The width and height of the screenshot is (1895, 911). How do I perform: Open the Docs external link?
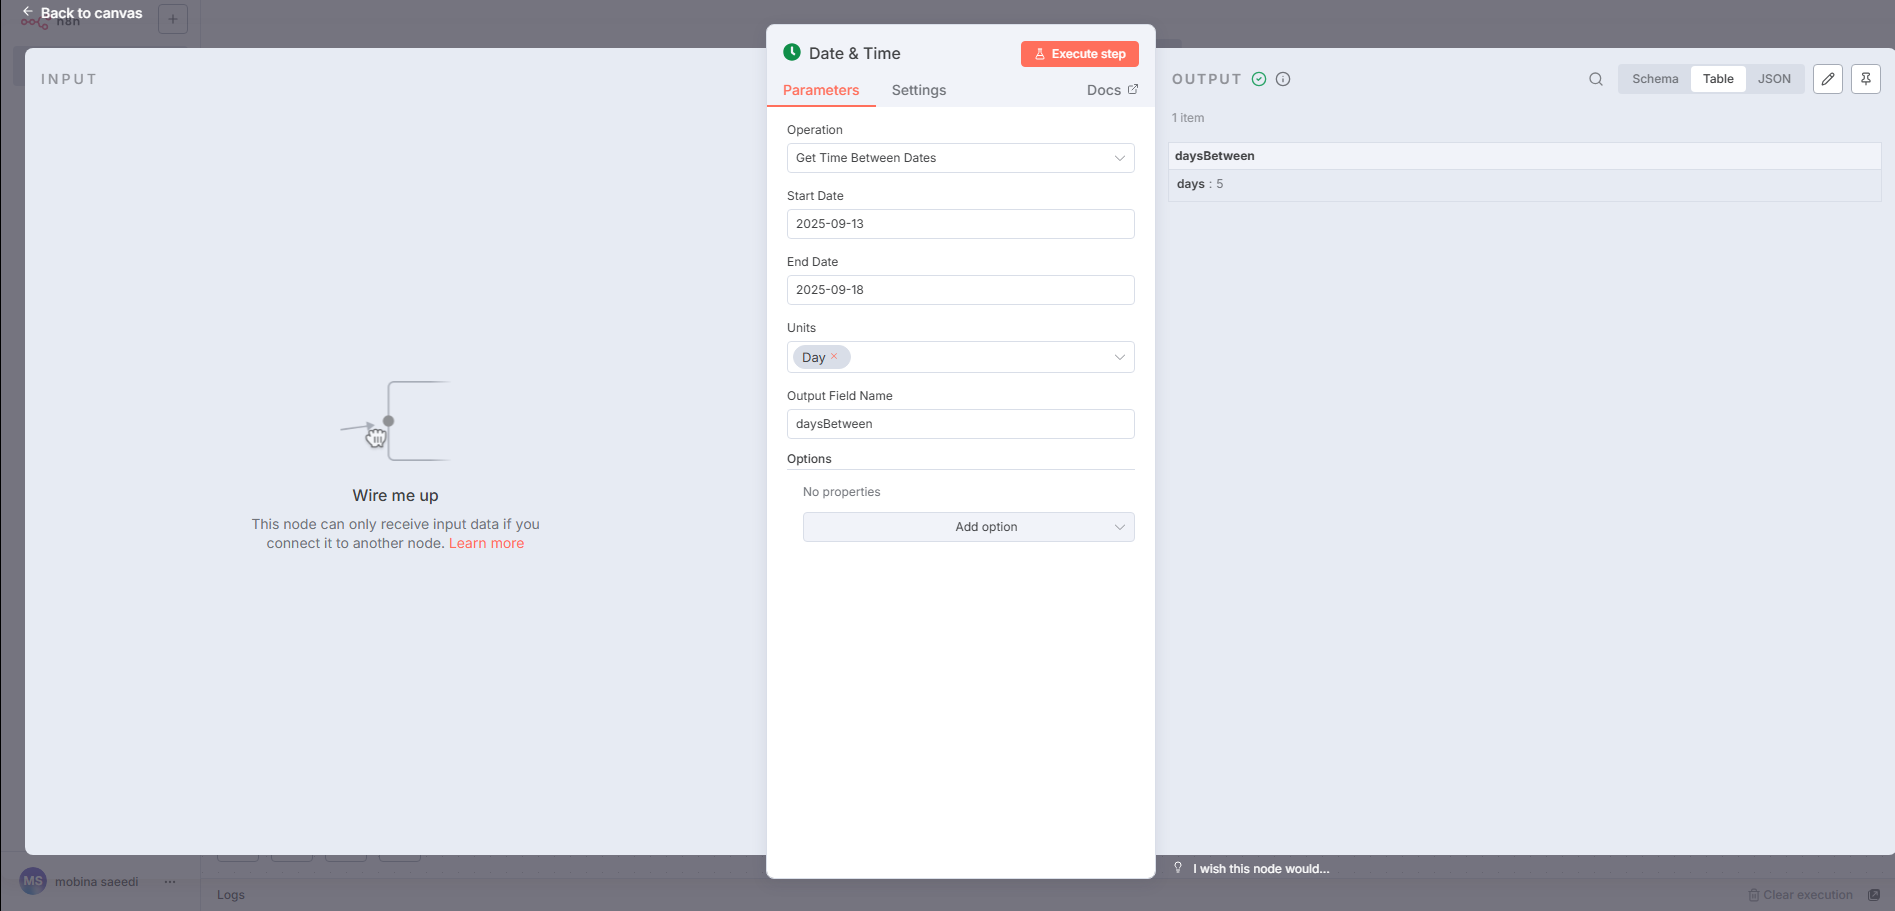[1111, 90]
